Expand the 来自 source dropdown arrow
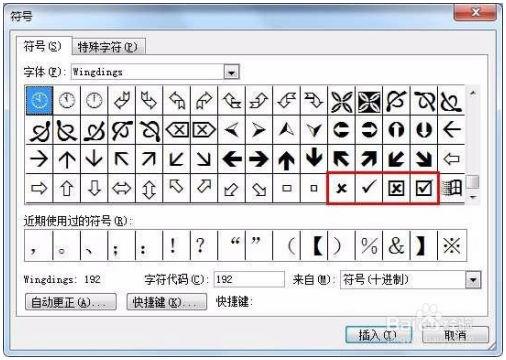 [473, 279]
